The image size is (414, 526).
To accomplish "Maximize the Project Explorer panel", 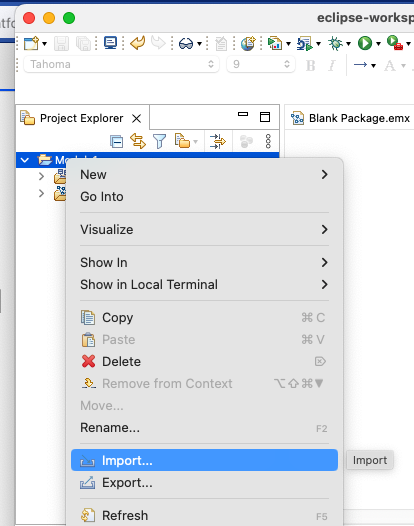I will click(265, 117).
